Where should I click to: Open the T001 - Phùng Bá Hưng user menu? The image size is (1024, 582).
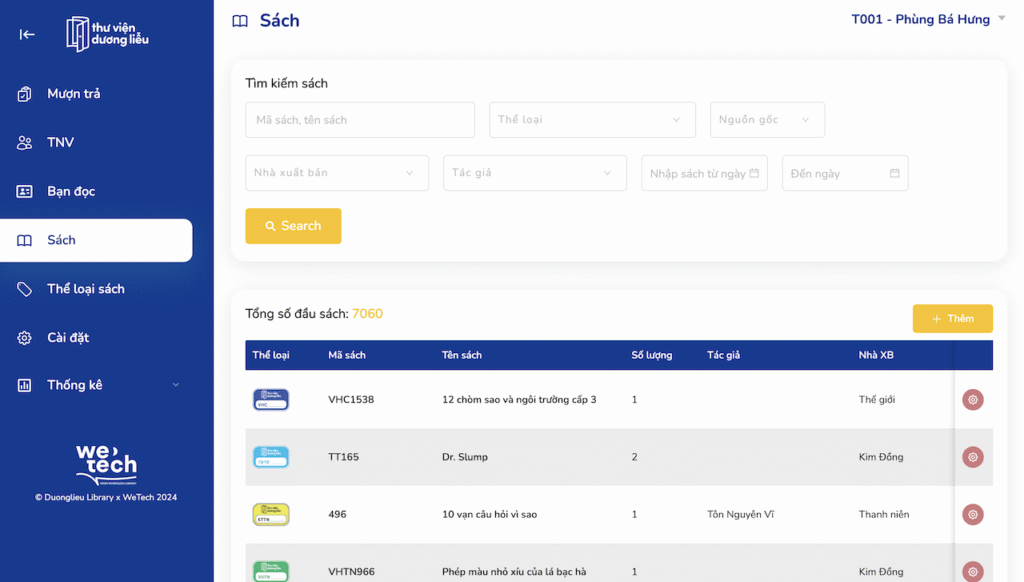(927, 20)
